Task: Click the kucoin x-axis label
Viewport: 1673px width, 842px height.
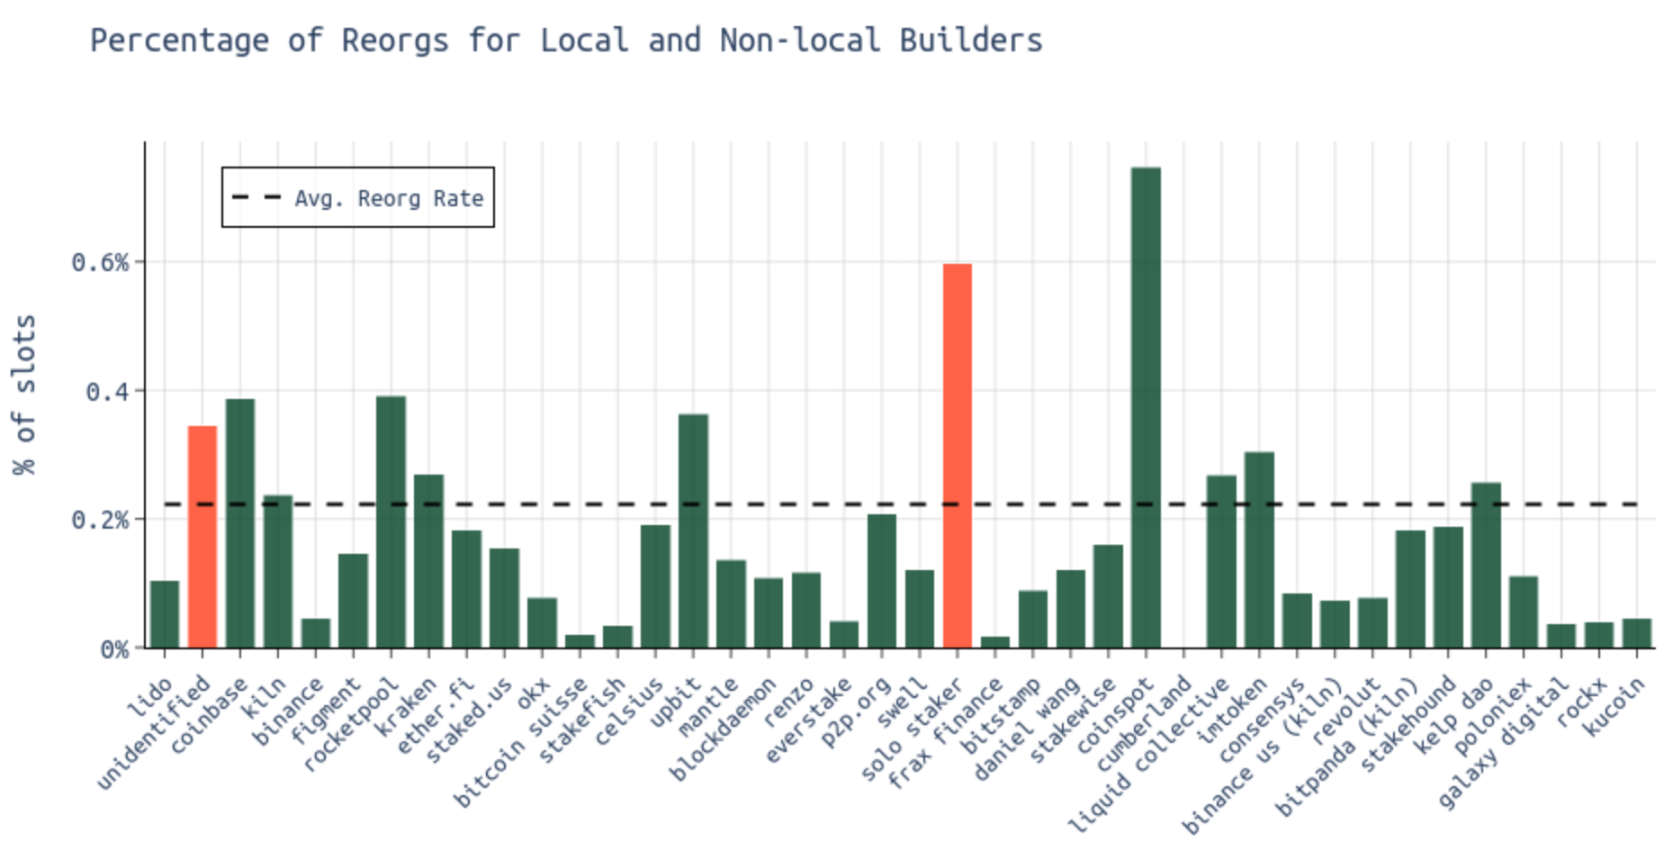Action: pos(1614,706)
